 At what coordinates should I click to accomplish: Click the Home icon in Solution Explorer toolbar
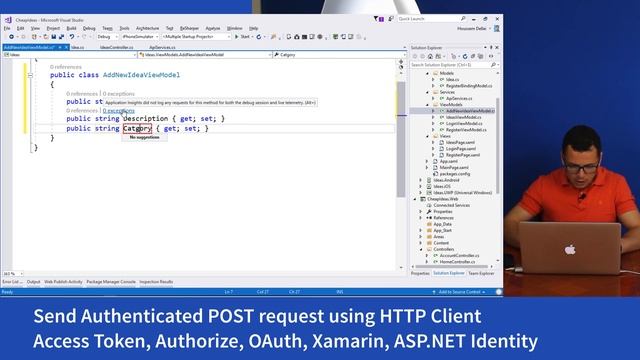tap(430, 56)
